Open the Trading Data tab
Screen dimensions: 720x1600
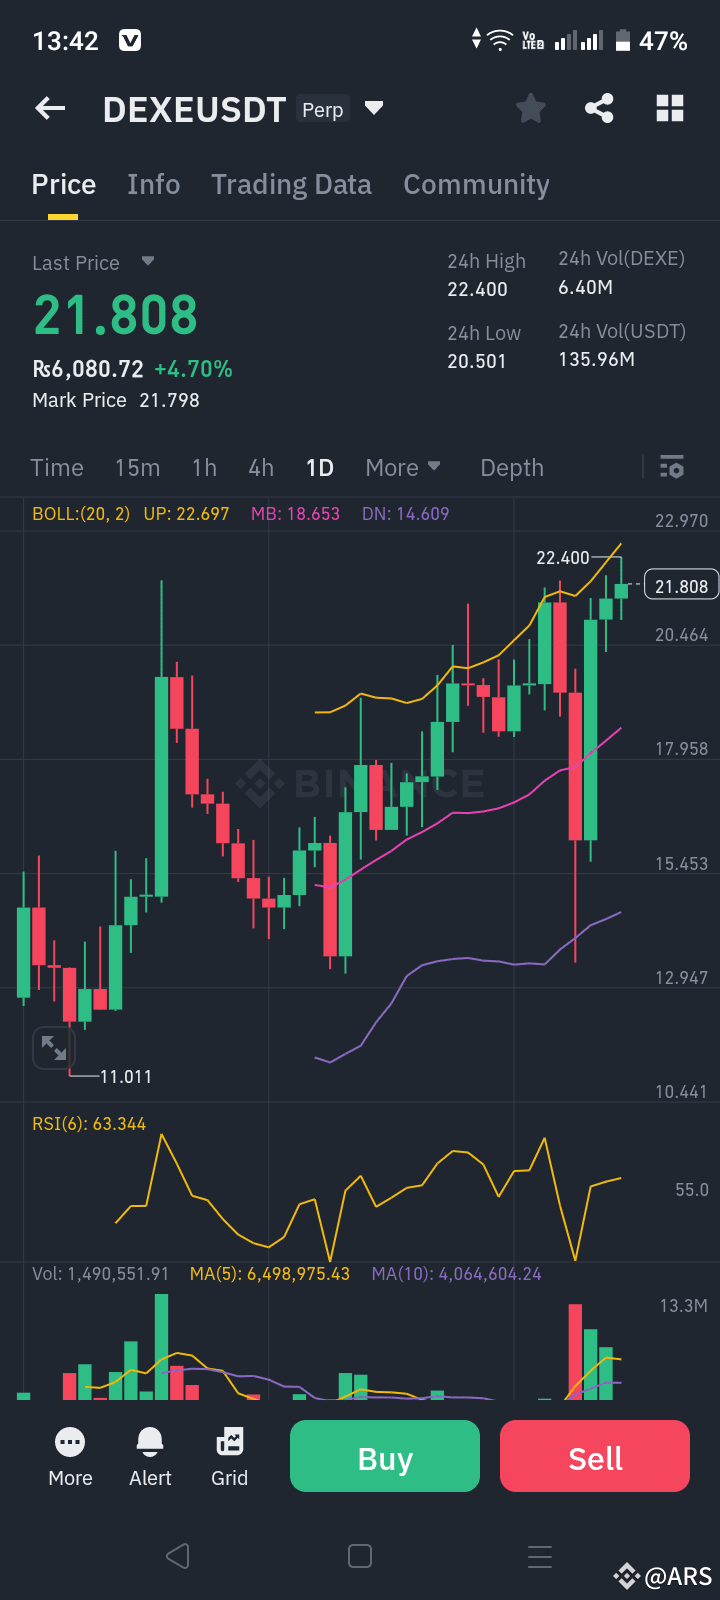(x=291, y=184)
